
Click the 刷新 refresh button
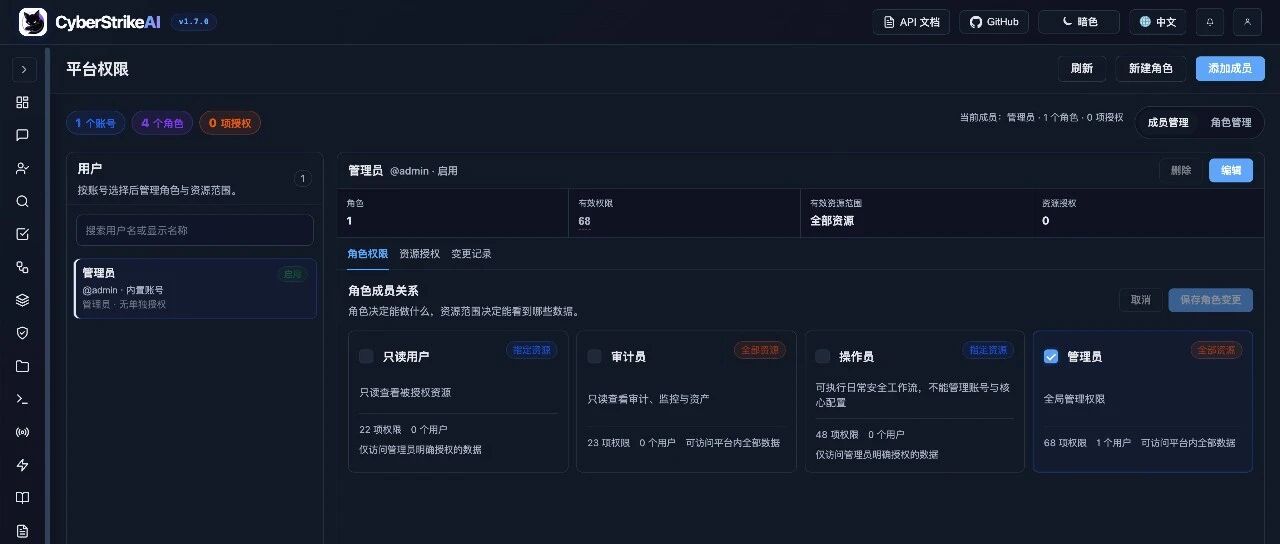[1082, 68]
